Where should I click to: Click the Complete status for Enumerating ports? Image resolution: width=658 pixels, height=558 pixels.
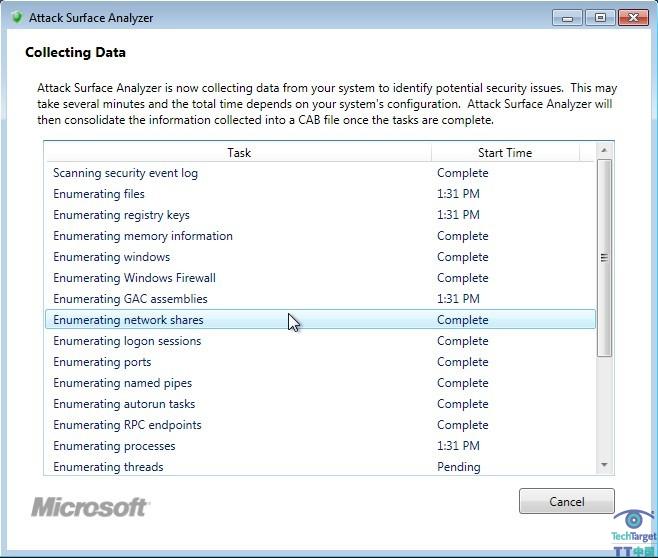click(462, 362)
